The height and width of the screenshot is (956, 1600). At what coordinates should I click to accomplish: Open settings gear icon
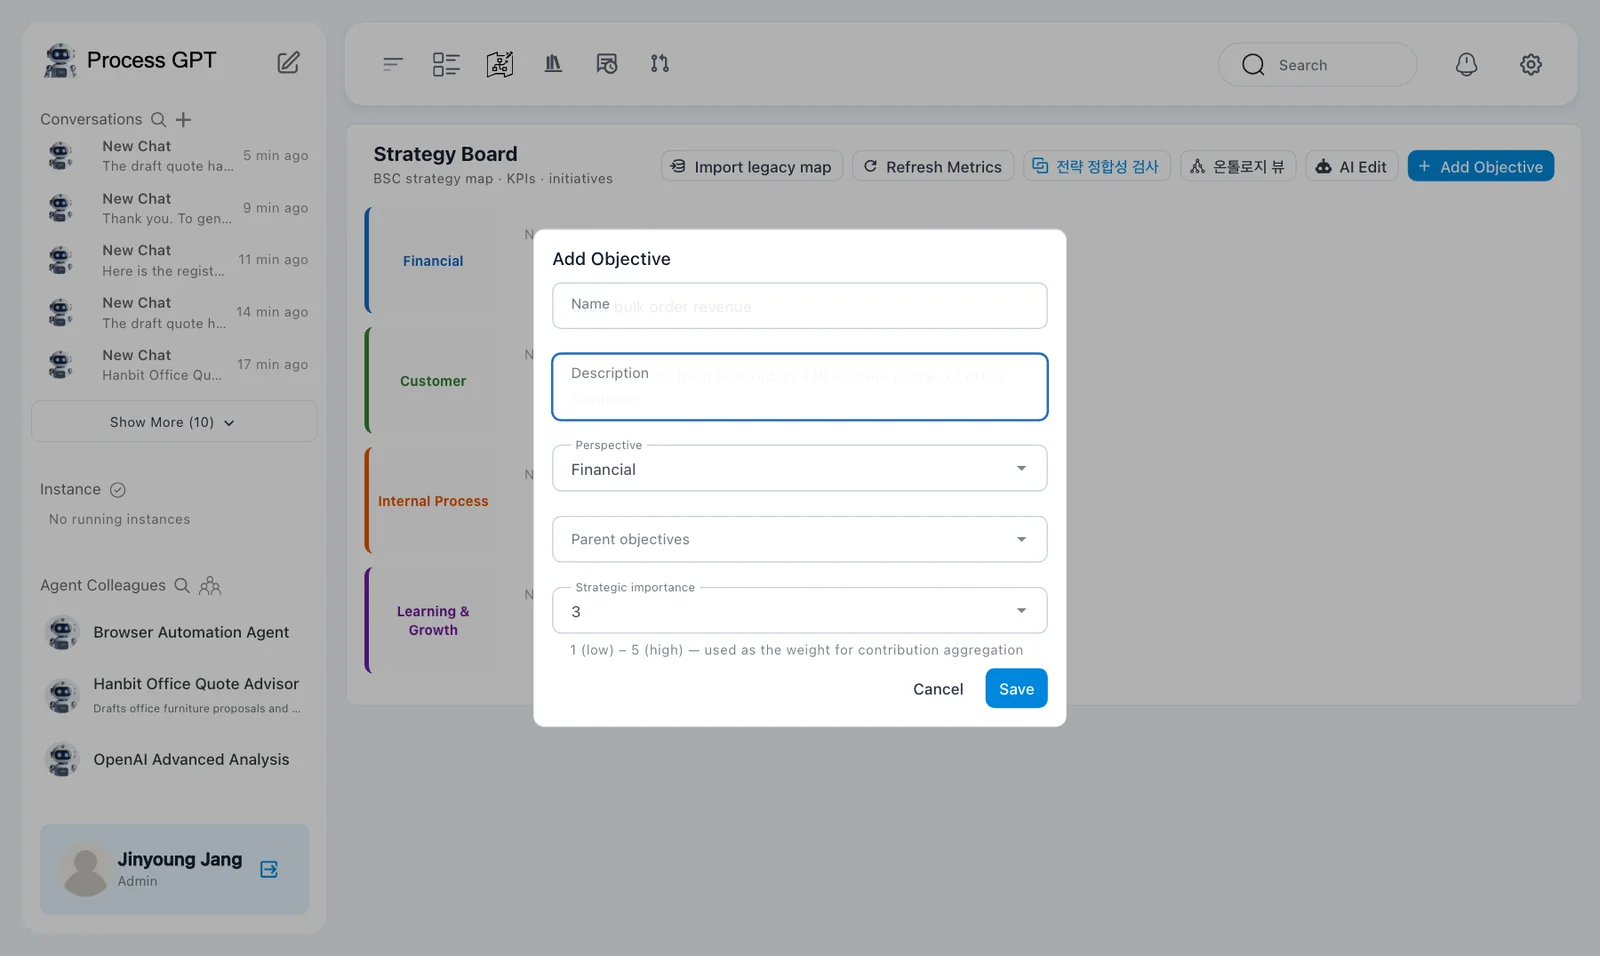click(x=1531, y=65)
